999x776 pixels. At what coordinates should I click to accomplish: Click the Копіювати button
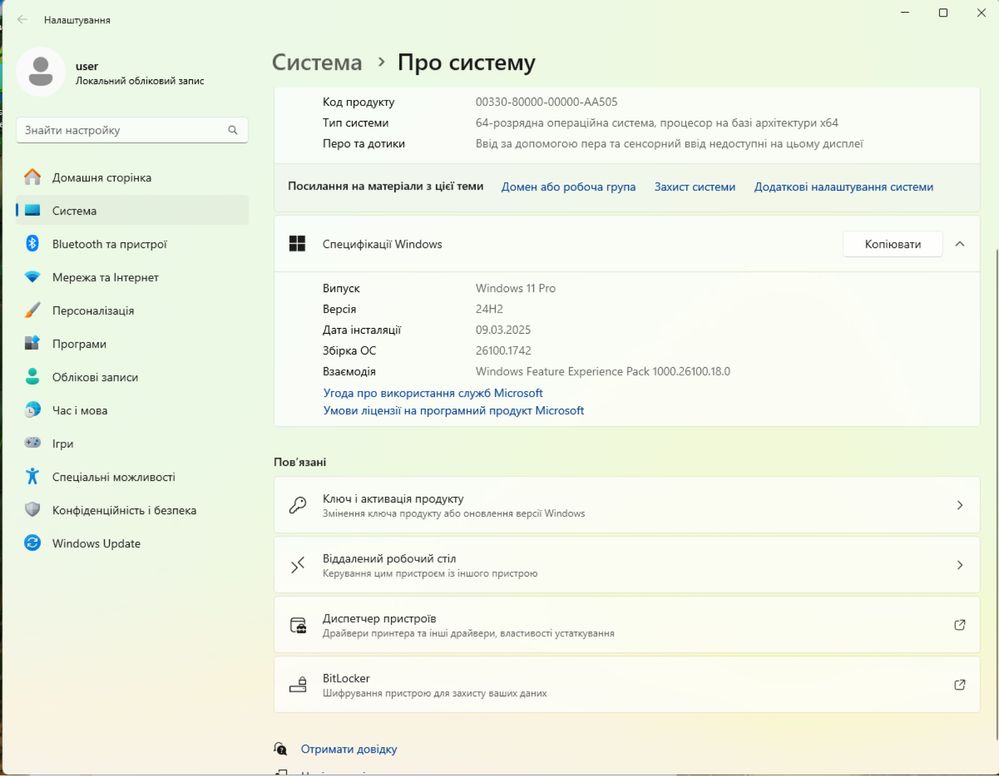(892, 244)
